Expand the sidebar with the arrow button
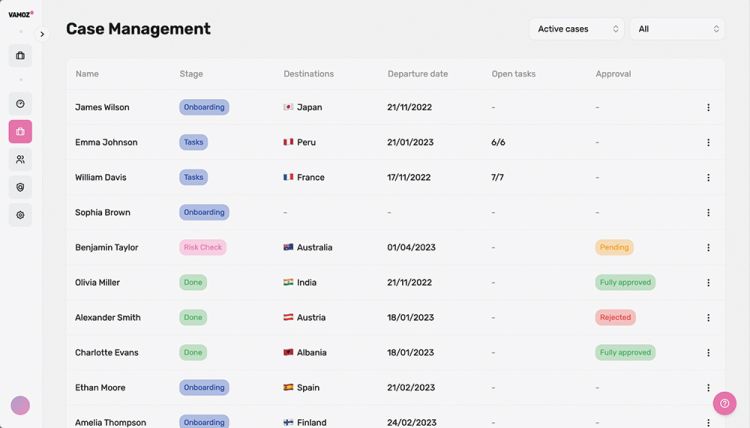The width and height of the screenshot is (750, 428). (42, 34)
